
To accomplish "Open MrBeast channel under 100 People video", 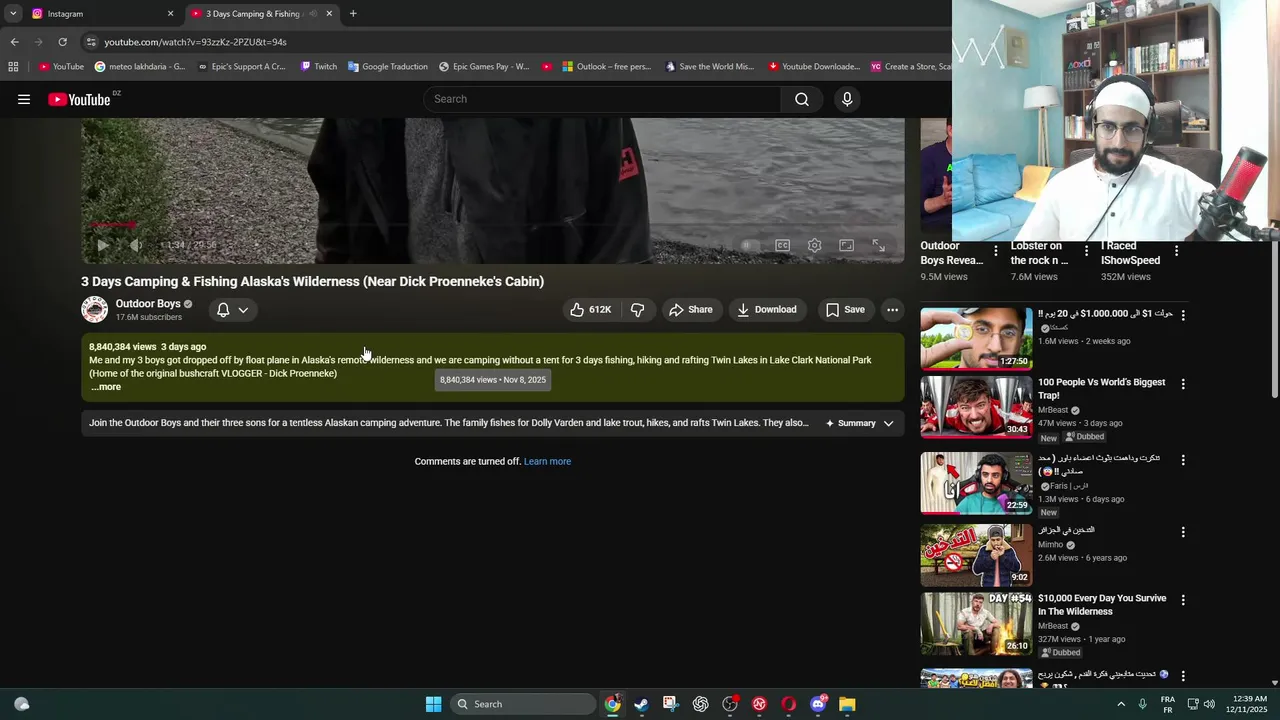I will (x=1053, y=411).
